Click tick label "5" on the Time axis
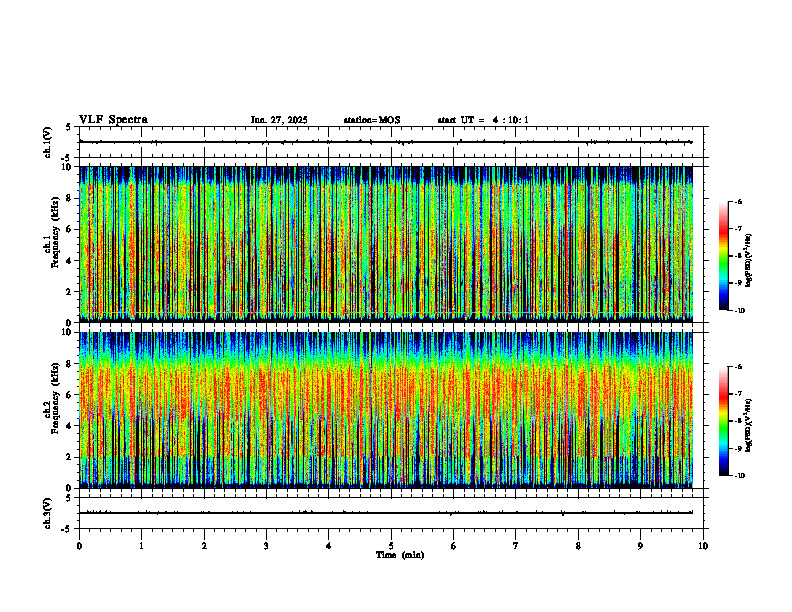The width and height of the screenshot is (792, 612). pyautogui.click(x=391, y=546)
